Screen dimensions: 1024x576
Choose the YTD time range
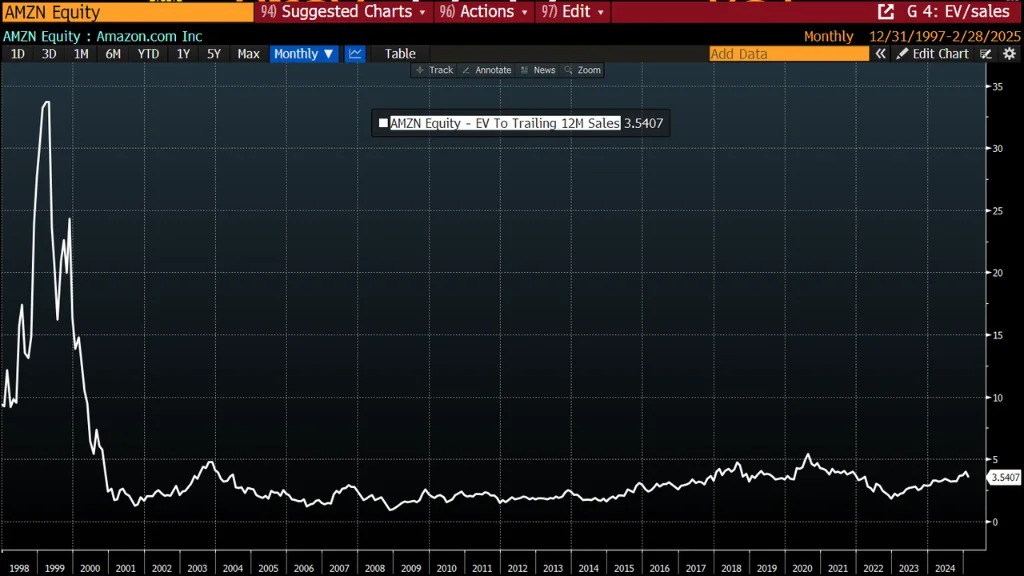pos(148,54)
